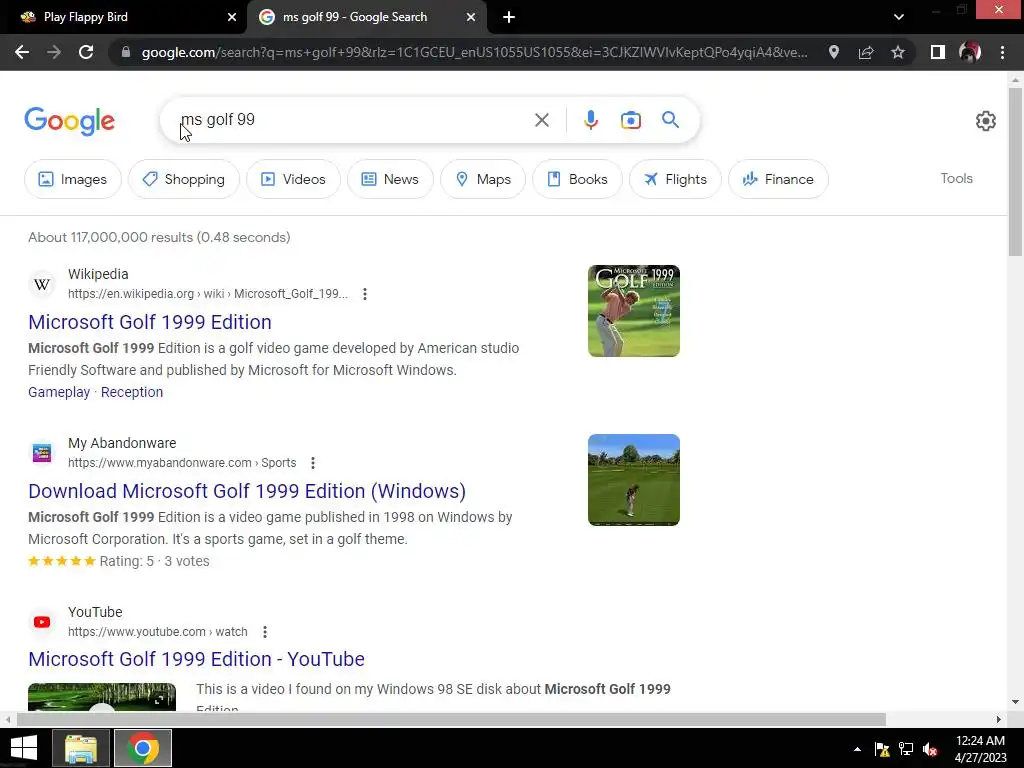Click the Wikipedia site favicon
This screenshot has height=768, width=1024.
42,284
